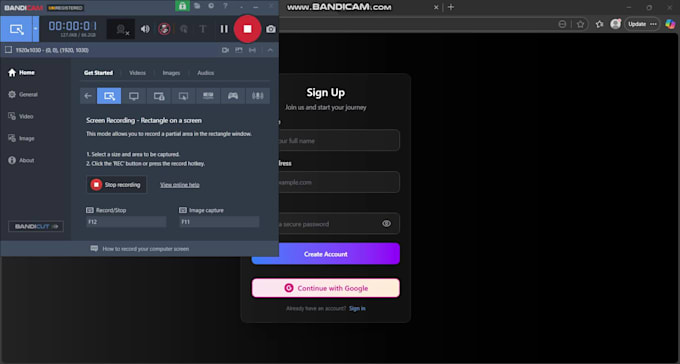Image resolution: width=680 pixels, height=364 pixels.
Task: Click the 1920x1030 recording area text
Action: [52, 50]
